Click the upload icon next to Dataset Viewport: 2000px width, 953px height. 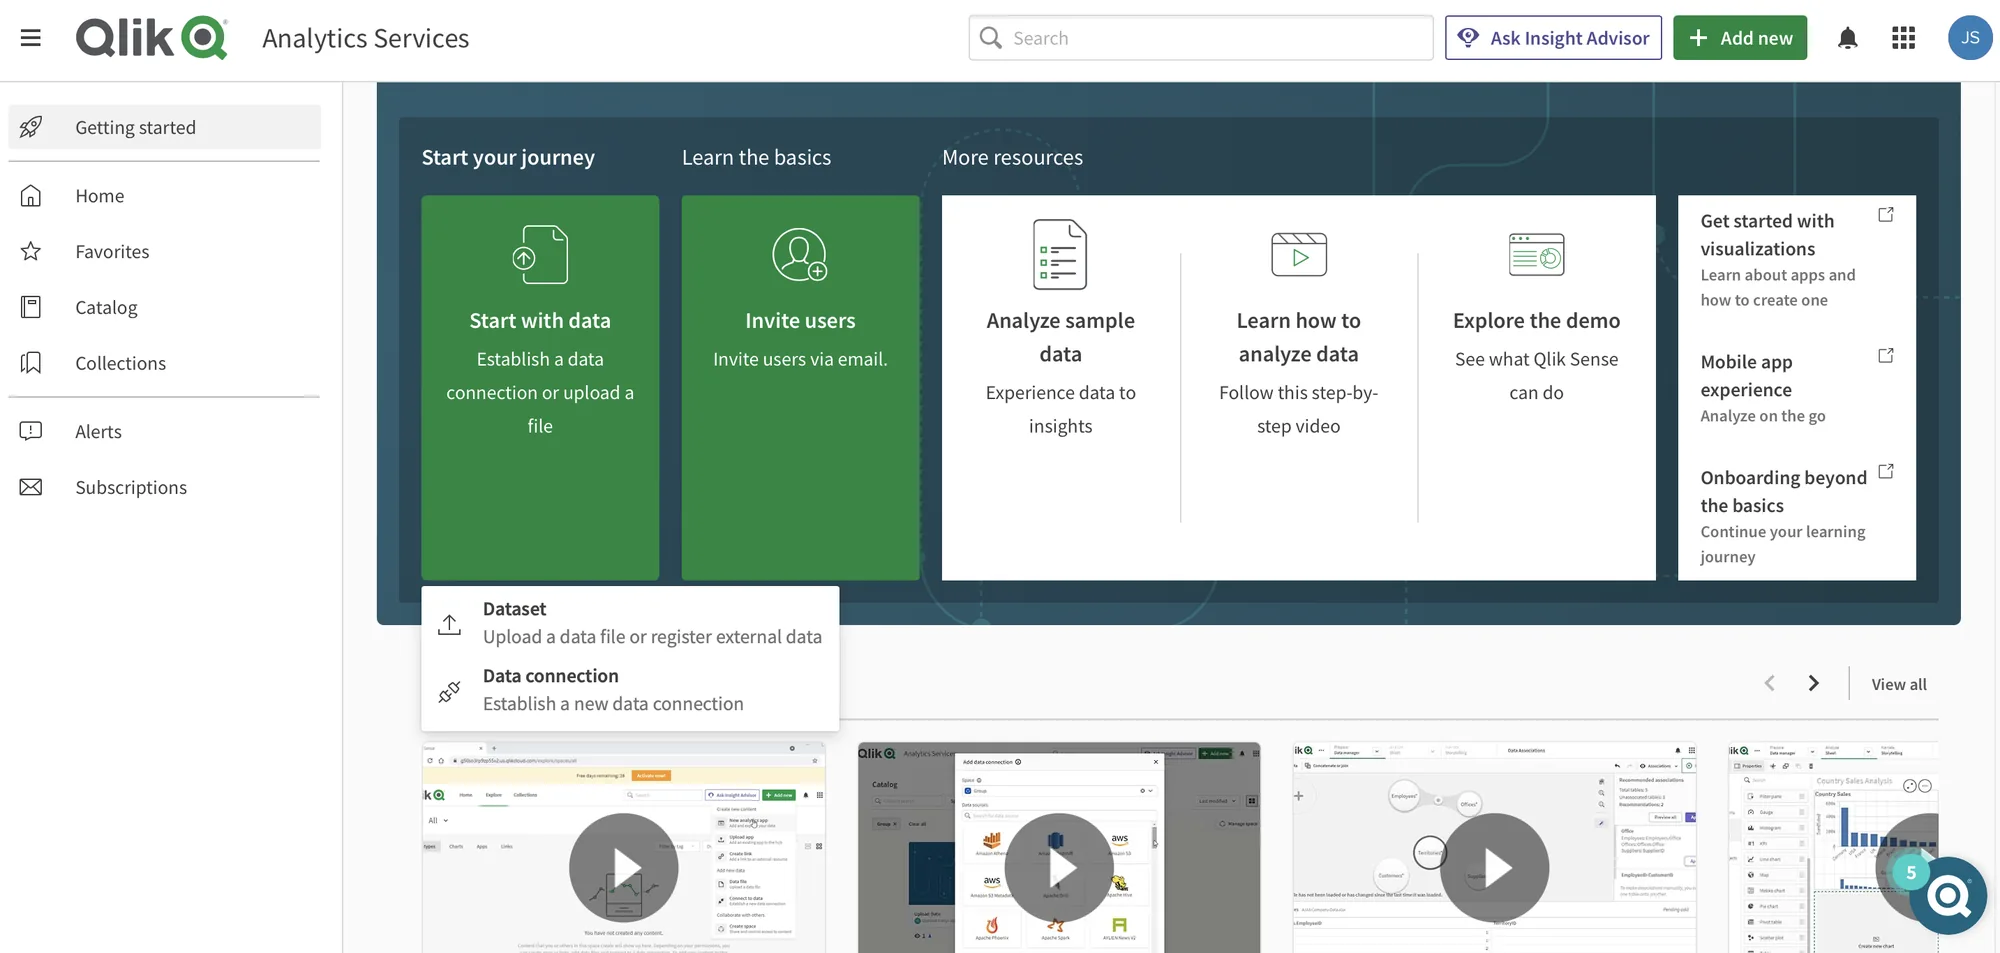450,624
